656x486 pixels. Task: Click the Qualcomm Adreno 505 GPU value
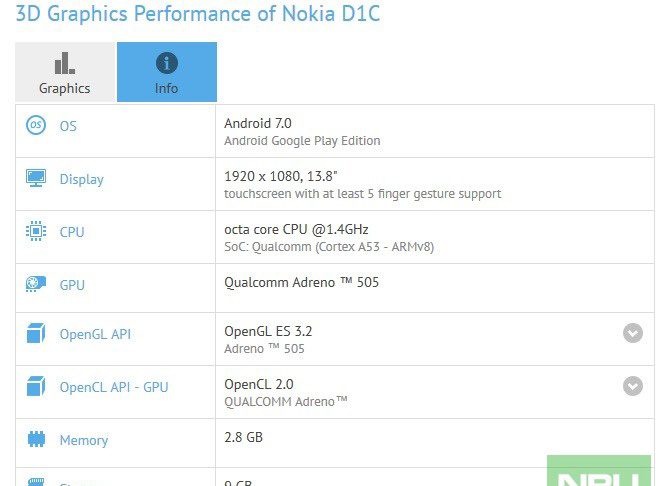pyautogui.click(x=301, y=282)
